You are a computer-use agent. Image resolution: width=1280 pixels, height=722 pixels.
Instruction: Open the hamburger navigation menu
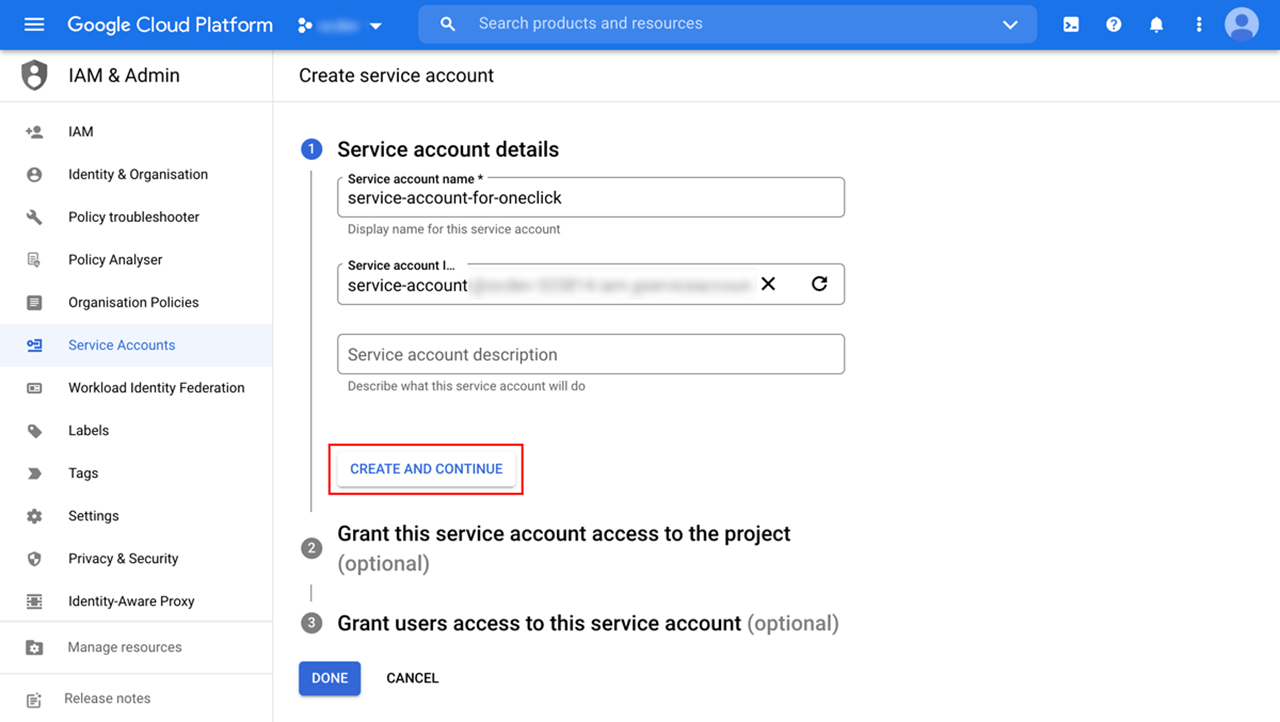pos(34,24)
